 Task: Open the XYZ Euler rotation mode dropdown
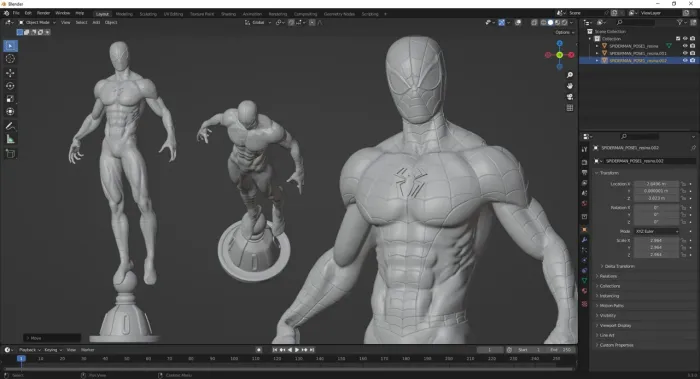(x=656, y=231)
